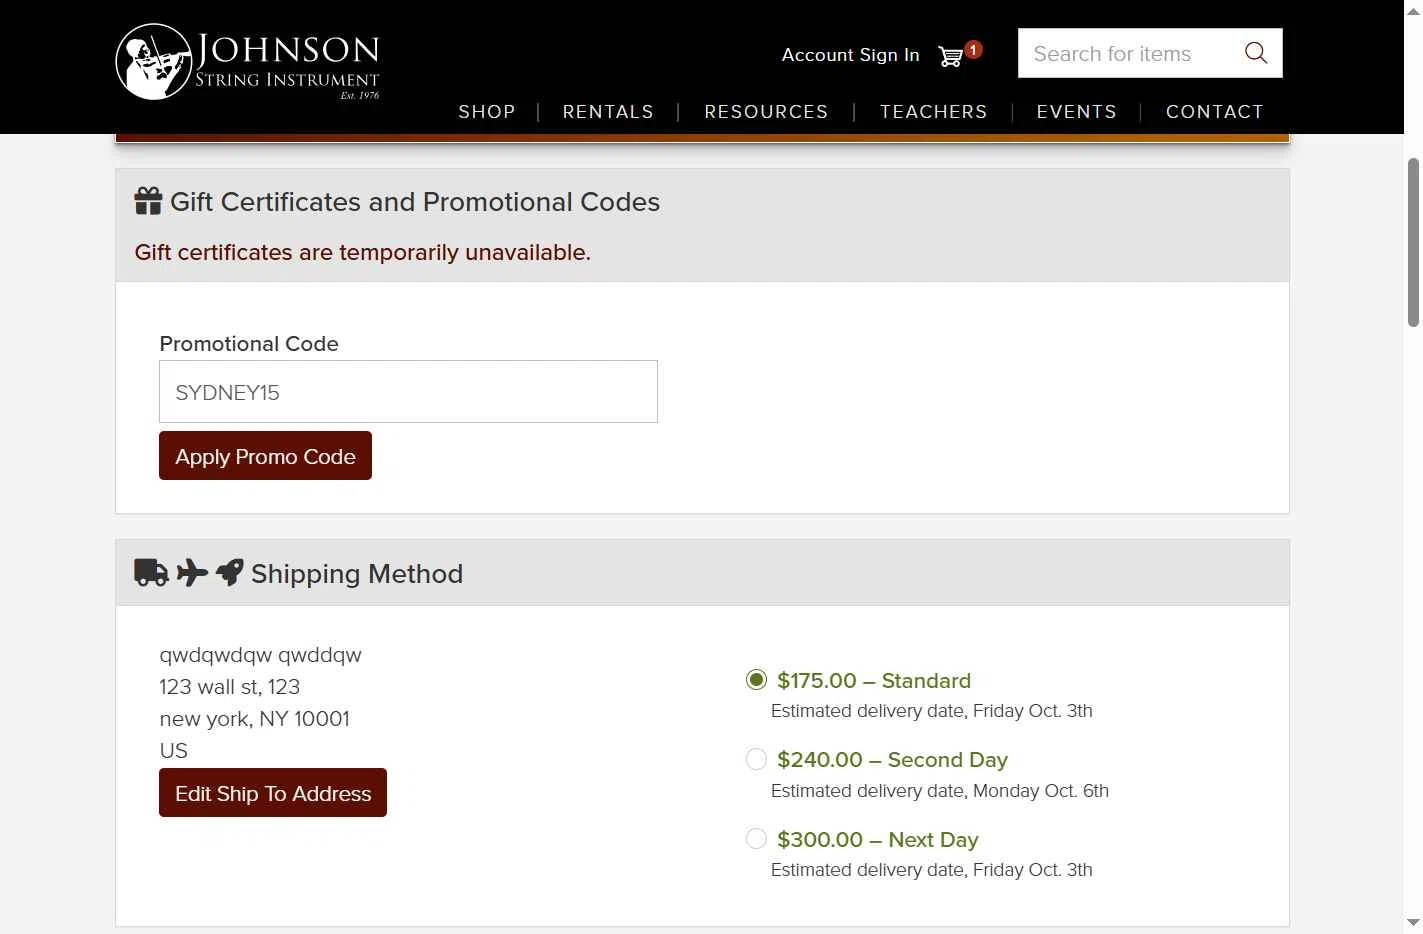This screenshot has height=934, width=1423.
Task: Click the 'Promotional Code' label
Action: (x=249, y=343)
